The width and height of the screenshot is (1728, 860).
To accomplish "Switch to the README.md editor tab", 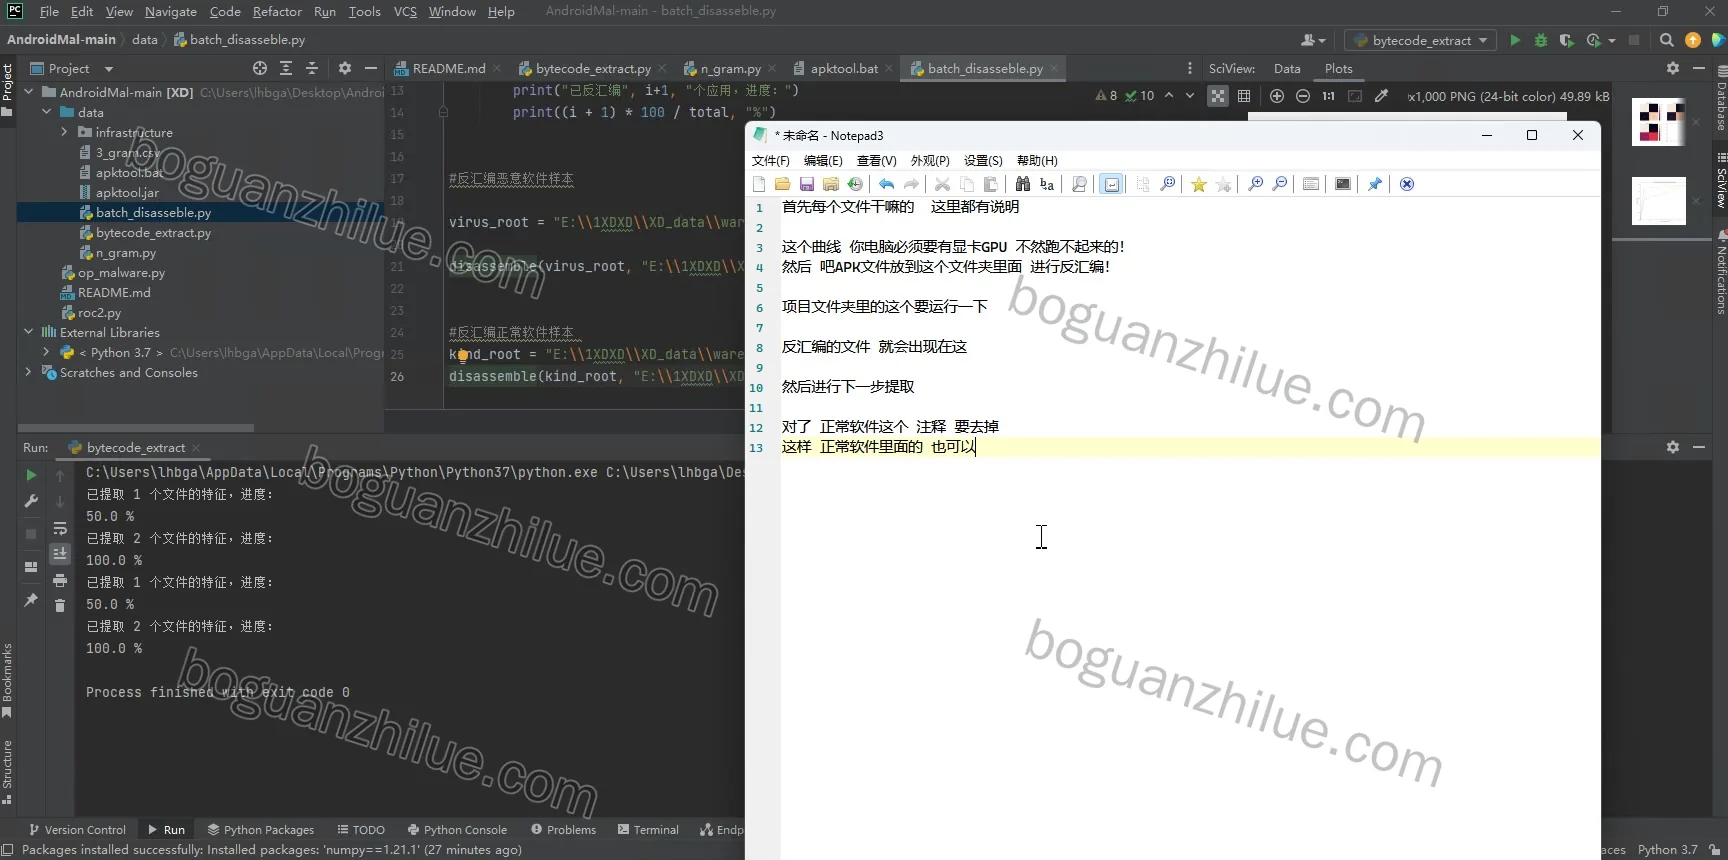I will [448, 69].
